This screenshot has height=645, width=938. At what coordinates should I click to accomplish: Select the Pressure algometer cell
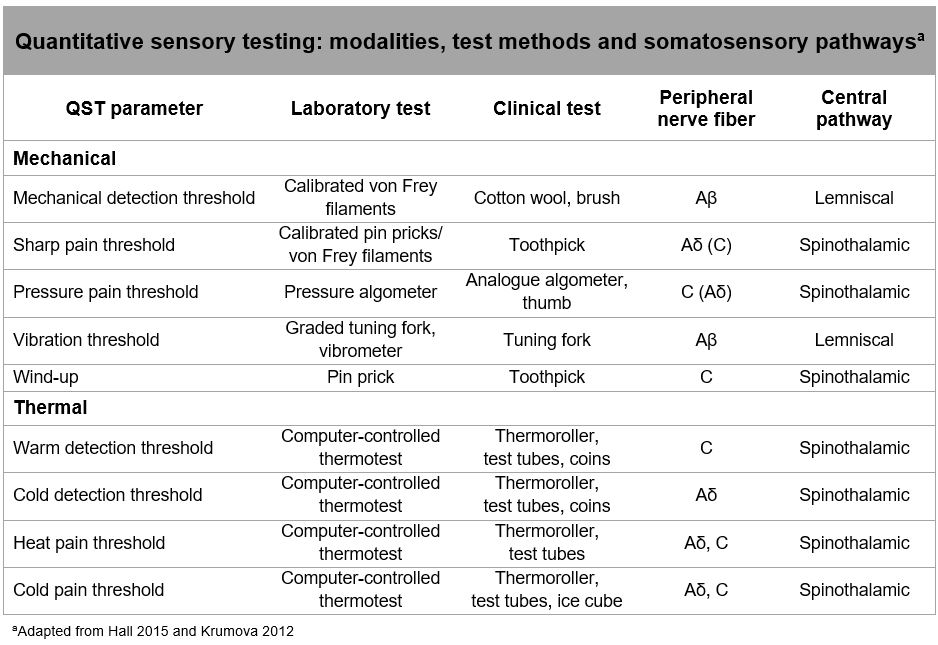[x=360, y=292]
